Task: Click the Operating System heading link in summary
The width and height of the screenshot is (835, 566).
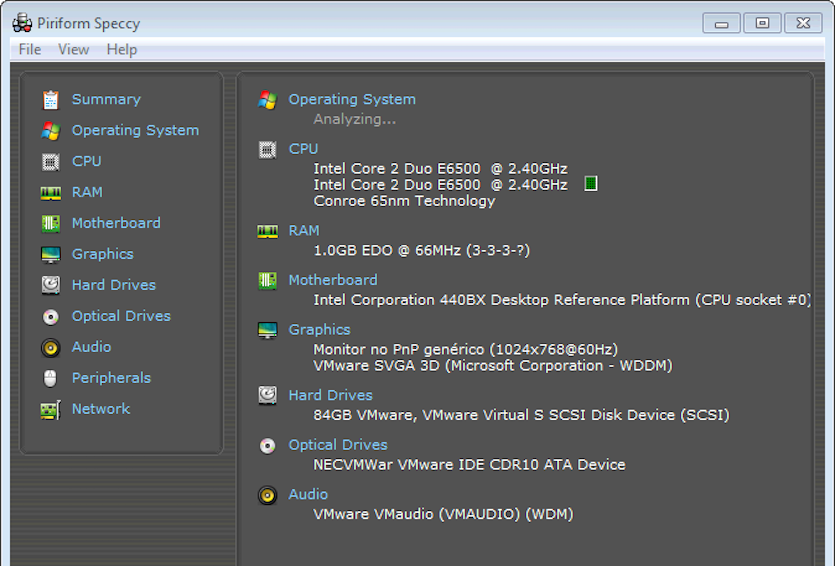Action: click(x=352, y=100)
